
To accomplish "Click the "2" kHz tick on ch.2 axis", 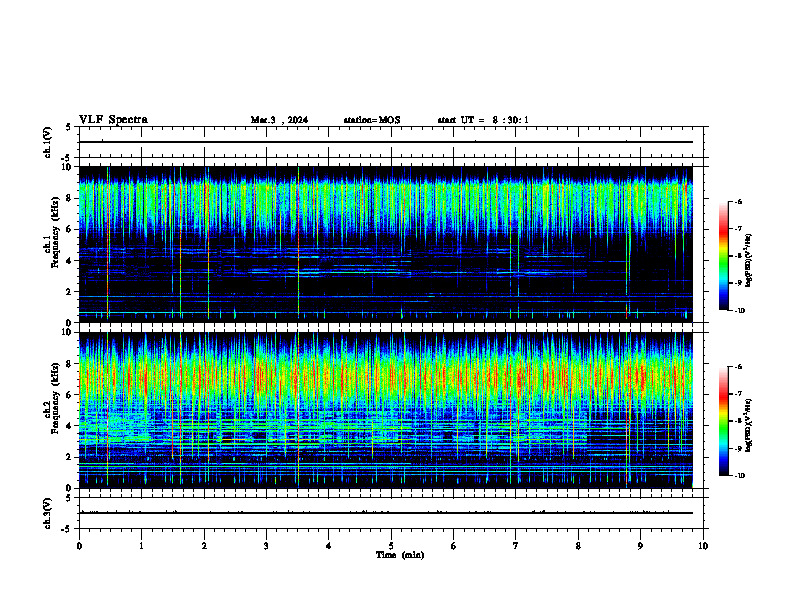I will [70, 457].
